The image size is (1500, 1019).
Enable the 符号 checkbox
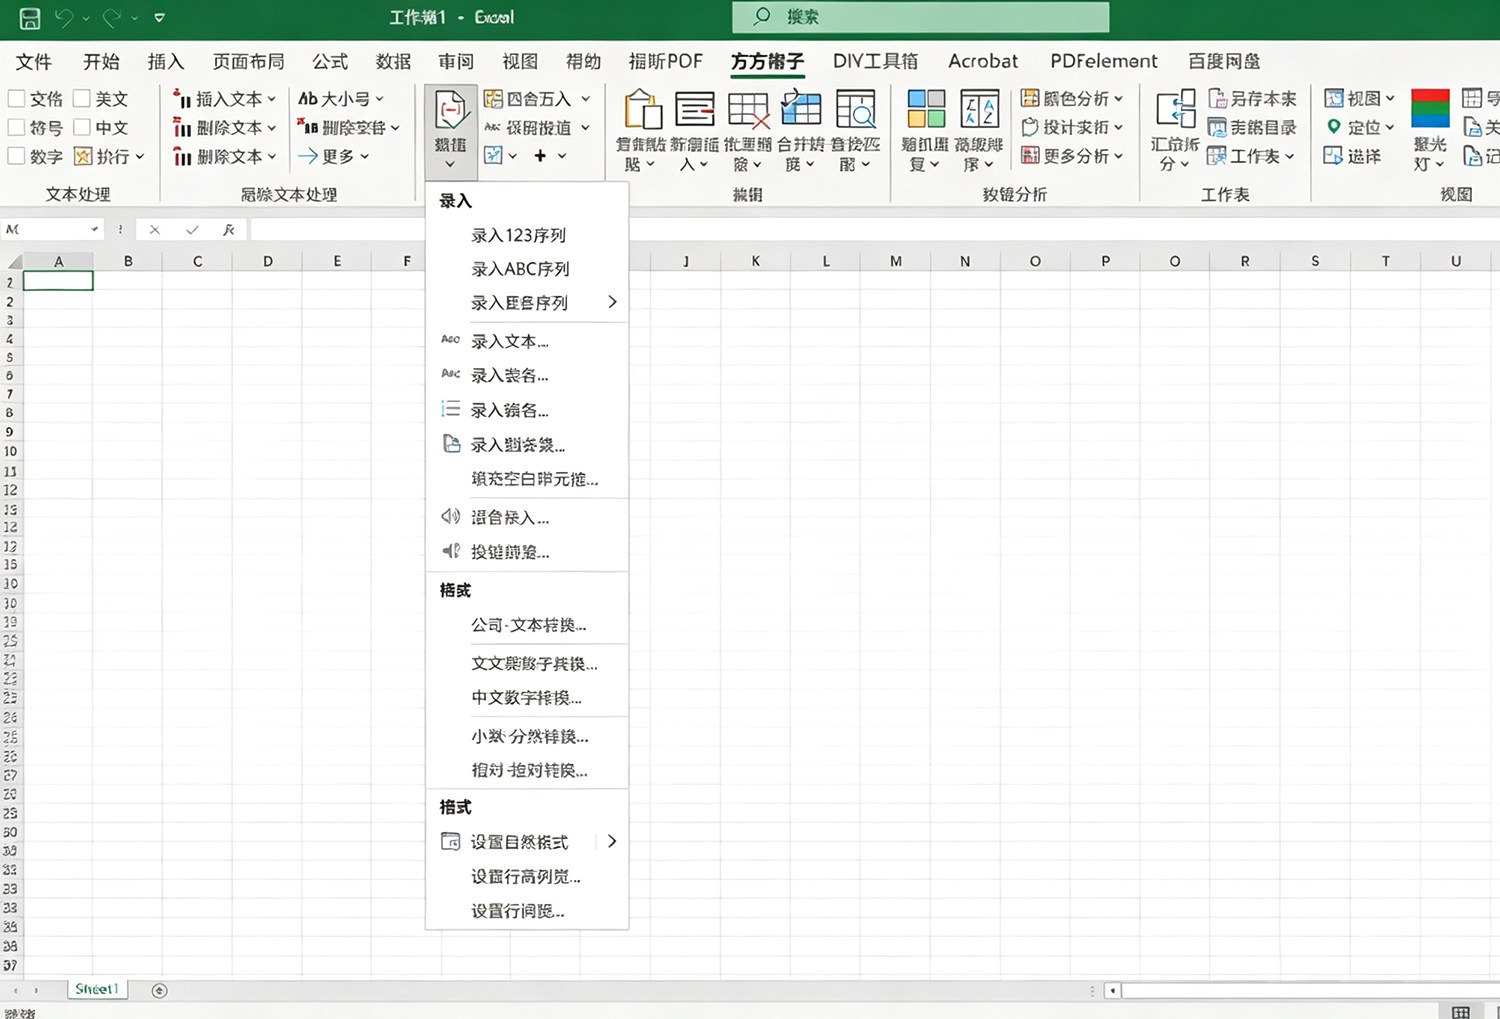16,127
